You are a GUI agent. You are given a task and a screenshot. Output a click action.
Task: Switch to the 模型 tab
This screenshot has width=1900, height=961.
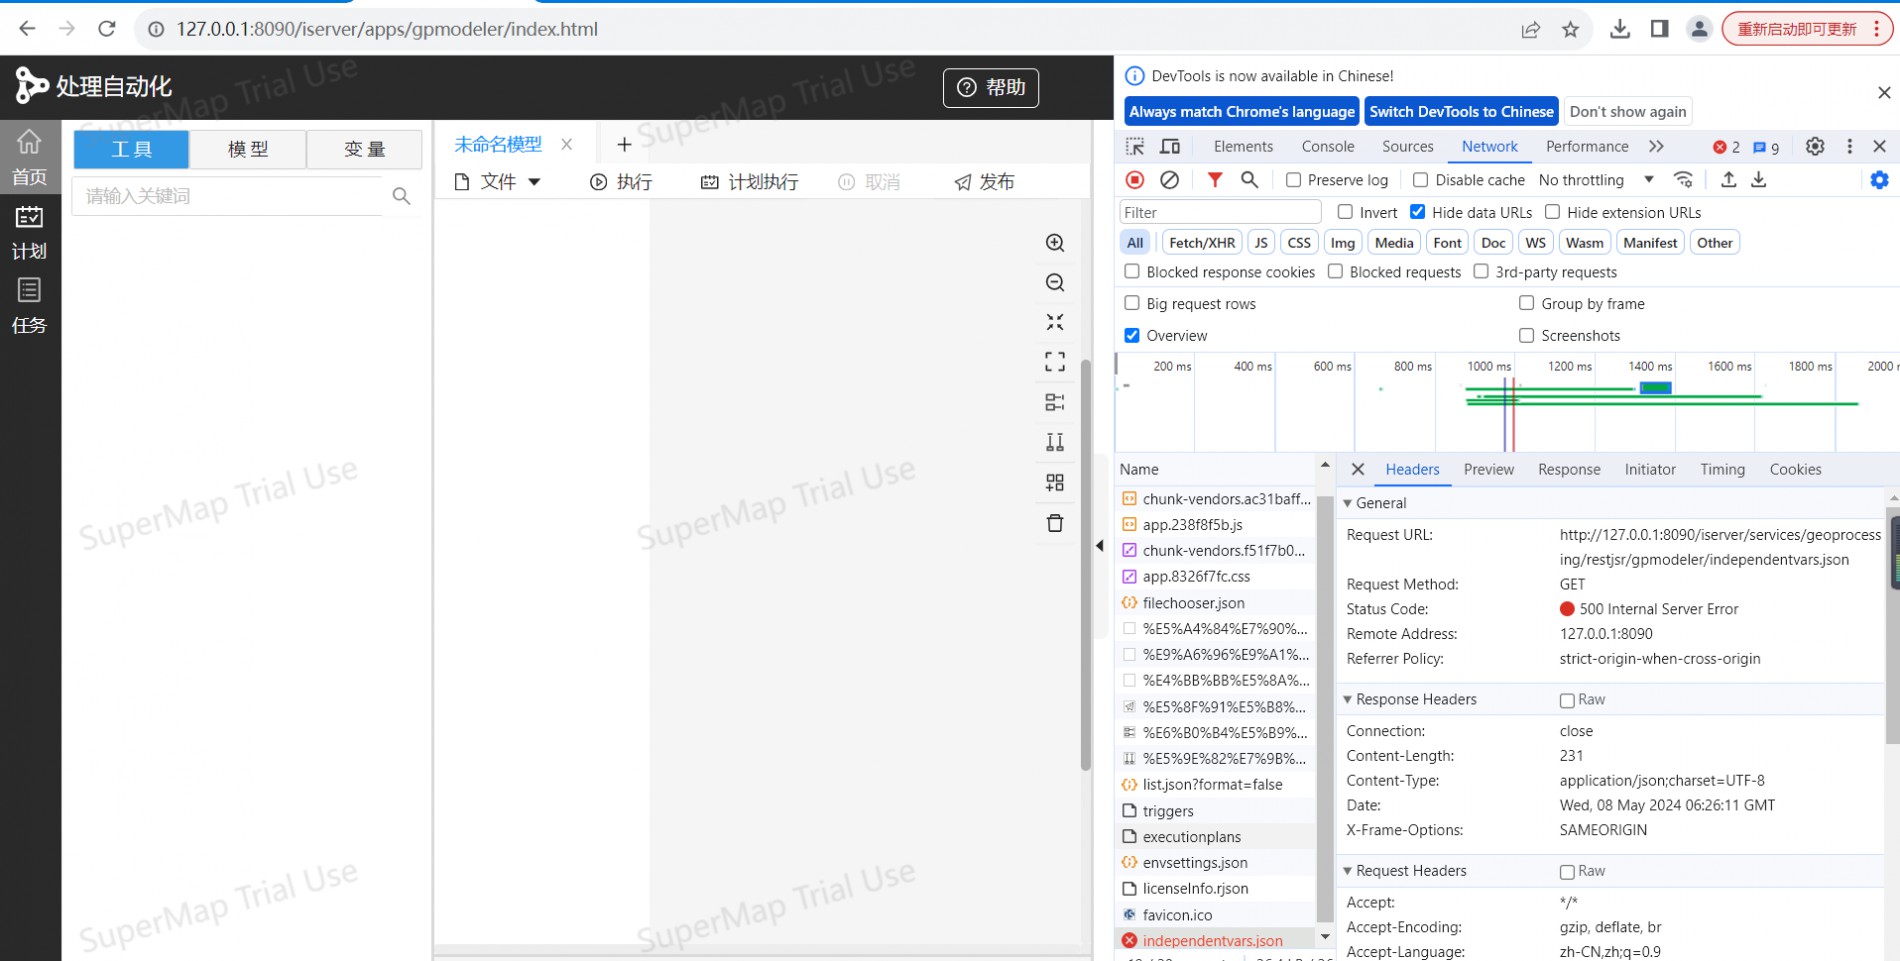[248, 149]
